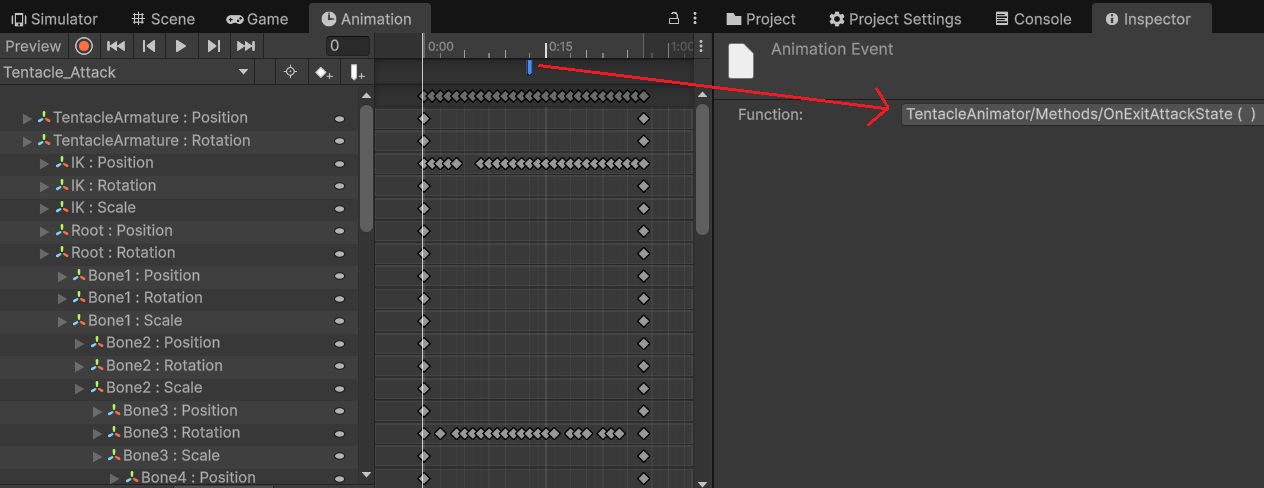Open the Project Settings tab

click(x=895, y=19)
